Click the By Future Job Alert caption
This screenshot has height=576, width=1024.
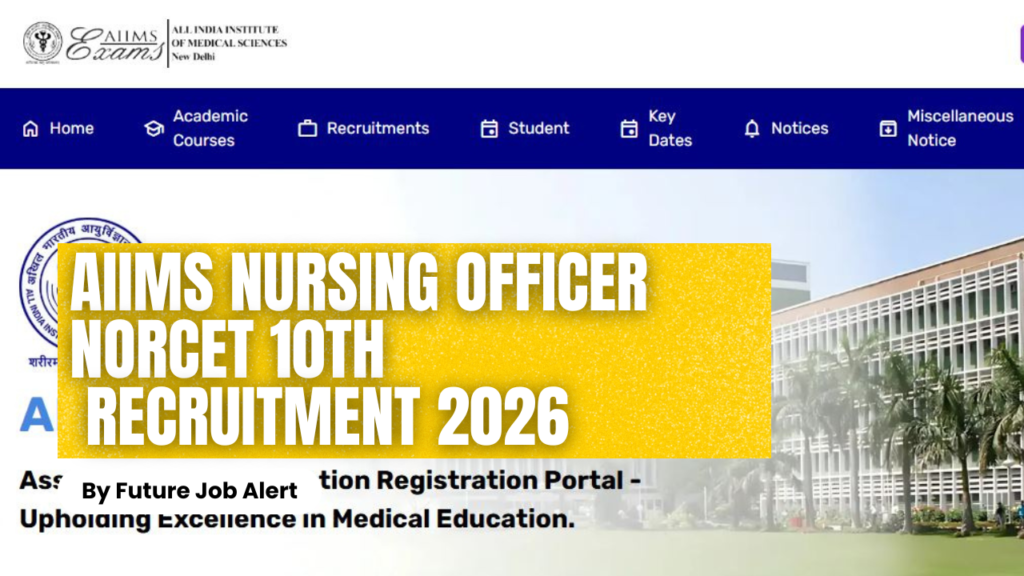click(189, 490)
